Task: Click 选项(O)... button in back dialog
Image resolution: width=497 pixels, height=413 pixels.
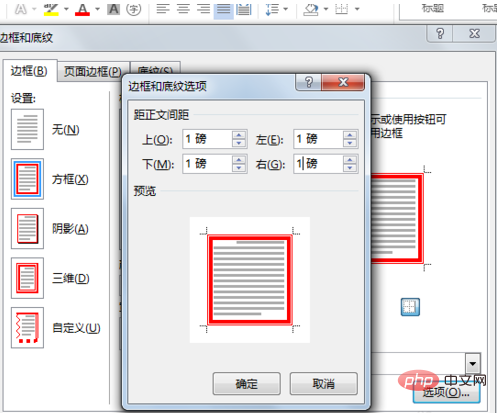Action: [x=446, y=393]
